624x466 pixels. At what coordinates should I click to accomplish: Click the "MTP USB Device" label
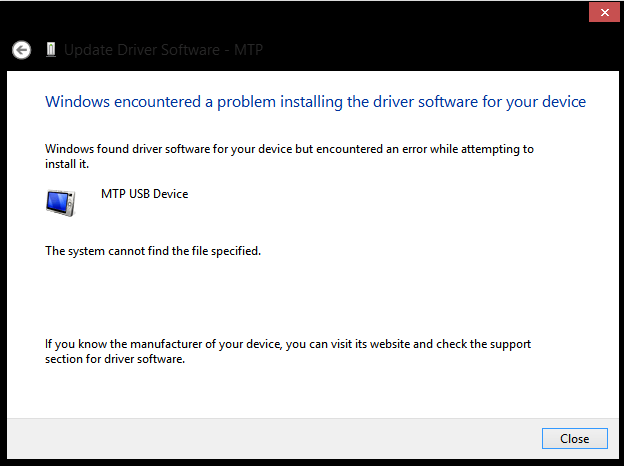(144, 194)
